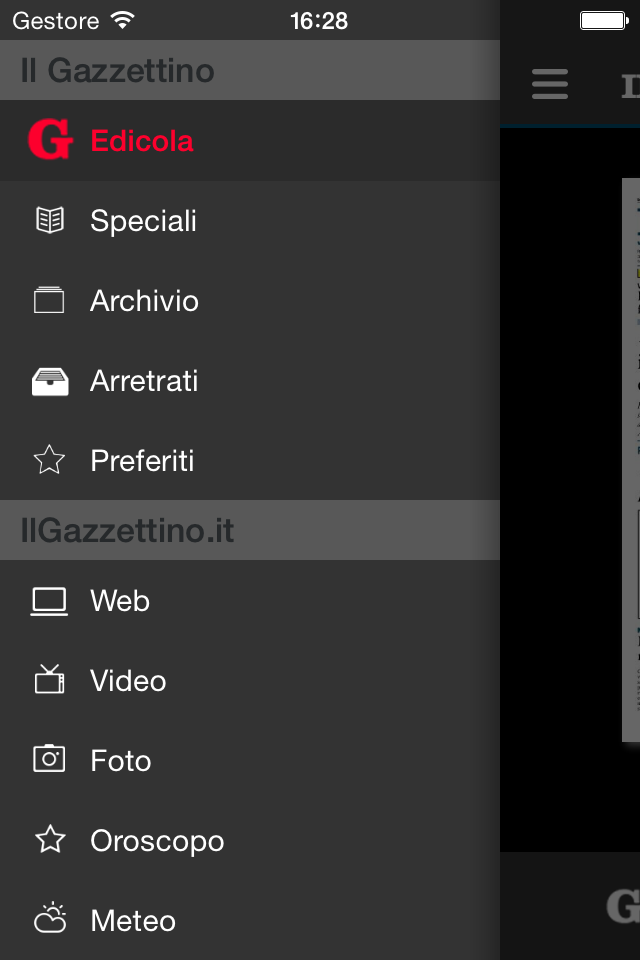Select the Edicola menu label
The height and width of the screenshot is (960, 640).
(142, 141)
